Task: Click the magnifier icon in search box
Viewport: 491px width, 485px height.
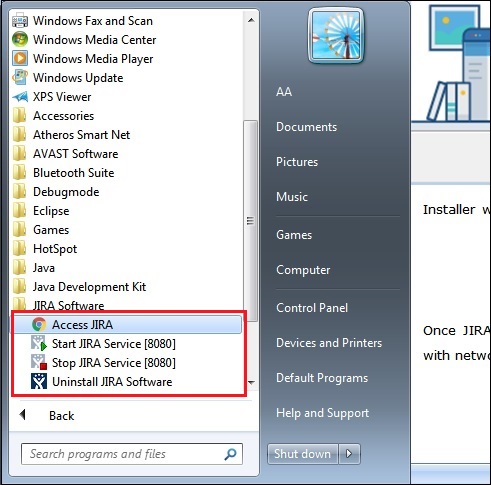Action: click(x=230, y=454)
